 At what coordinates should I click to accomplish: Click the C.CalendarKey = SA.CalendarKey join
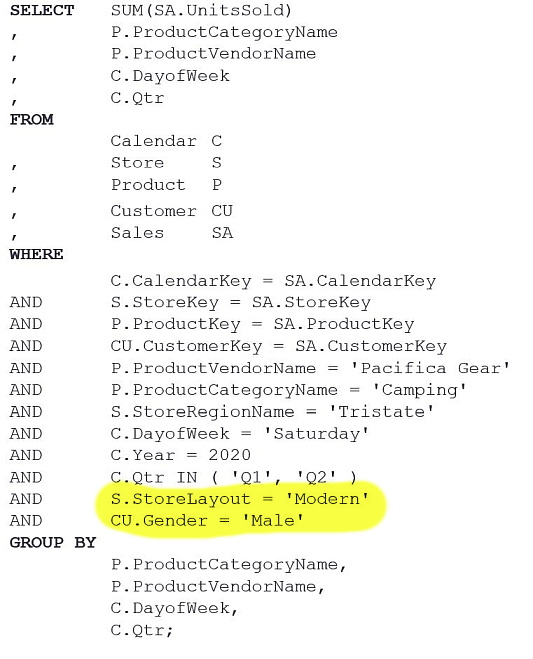[x=273, y=281]
